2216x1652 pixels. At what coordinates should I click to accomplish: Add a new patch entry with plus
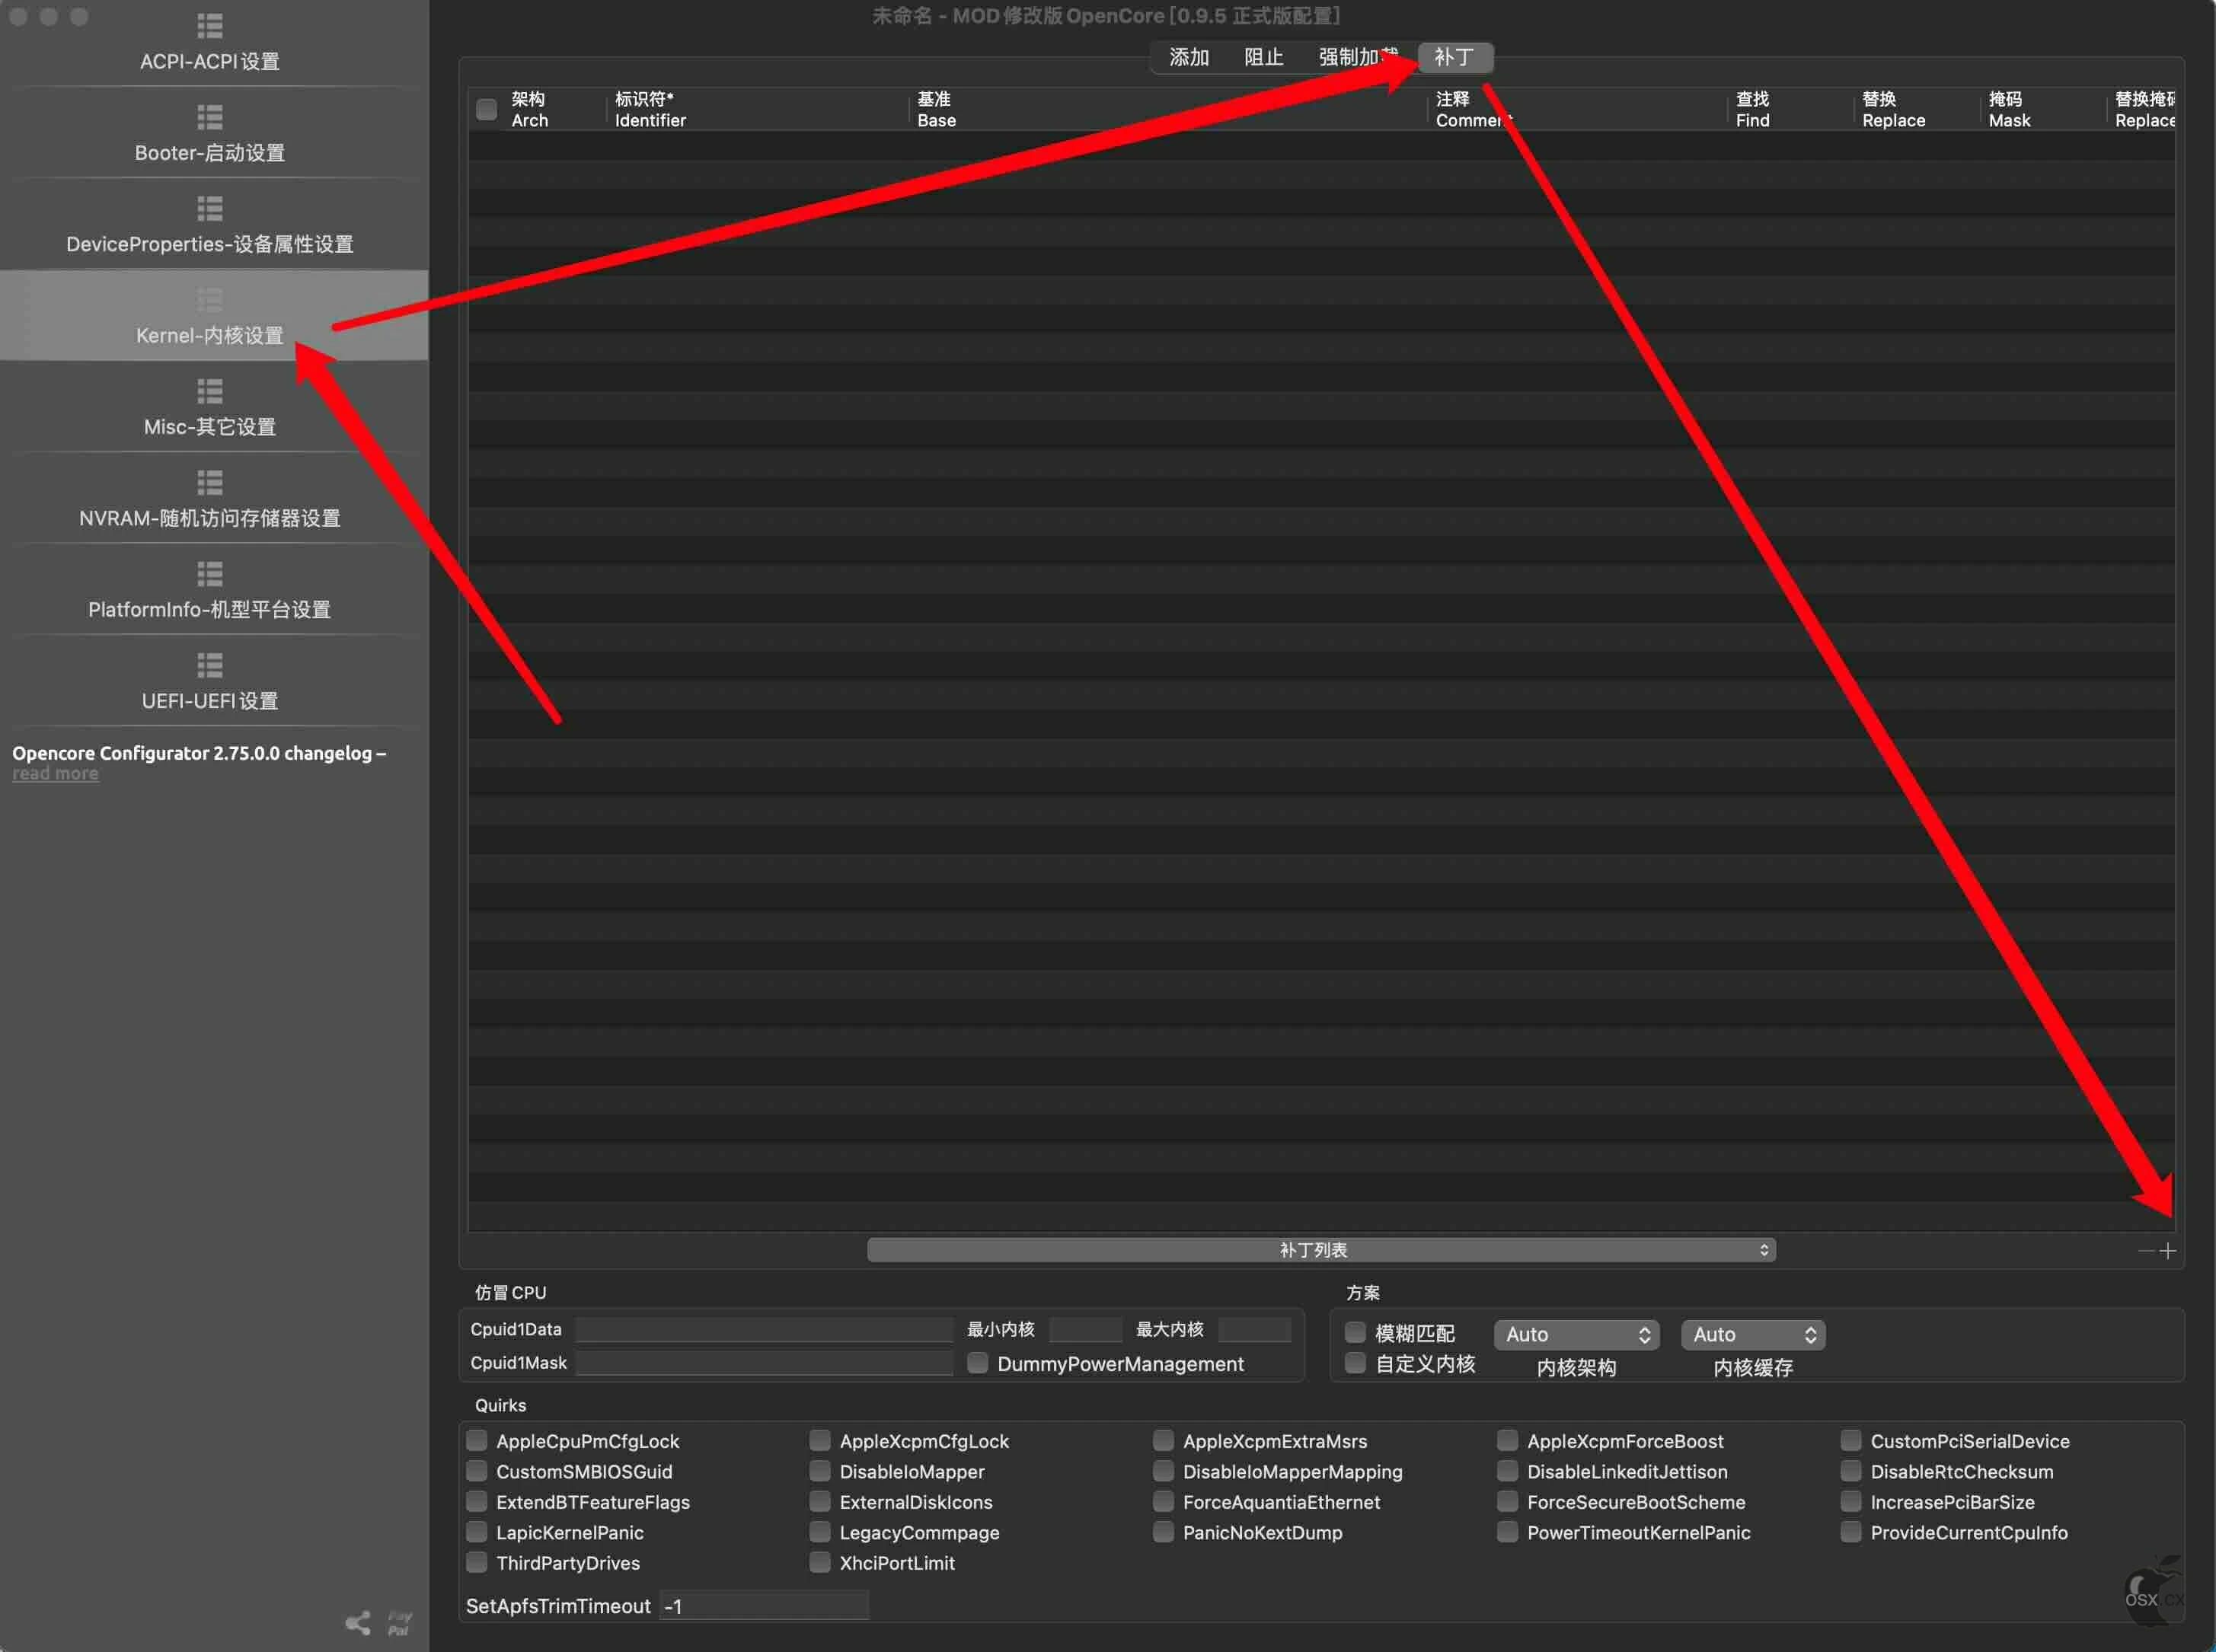pyautogui.click(x=2167, y=1251)
